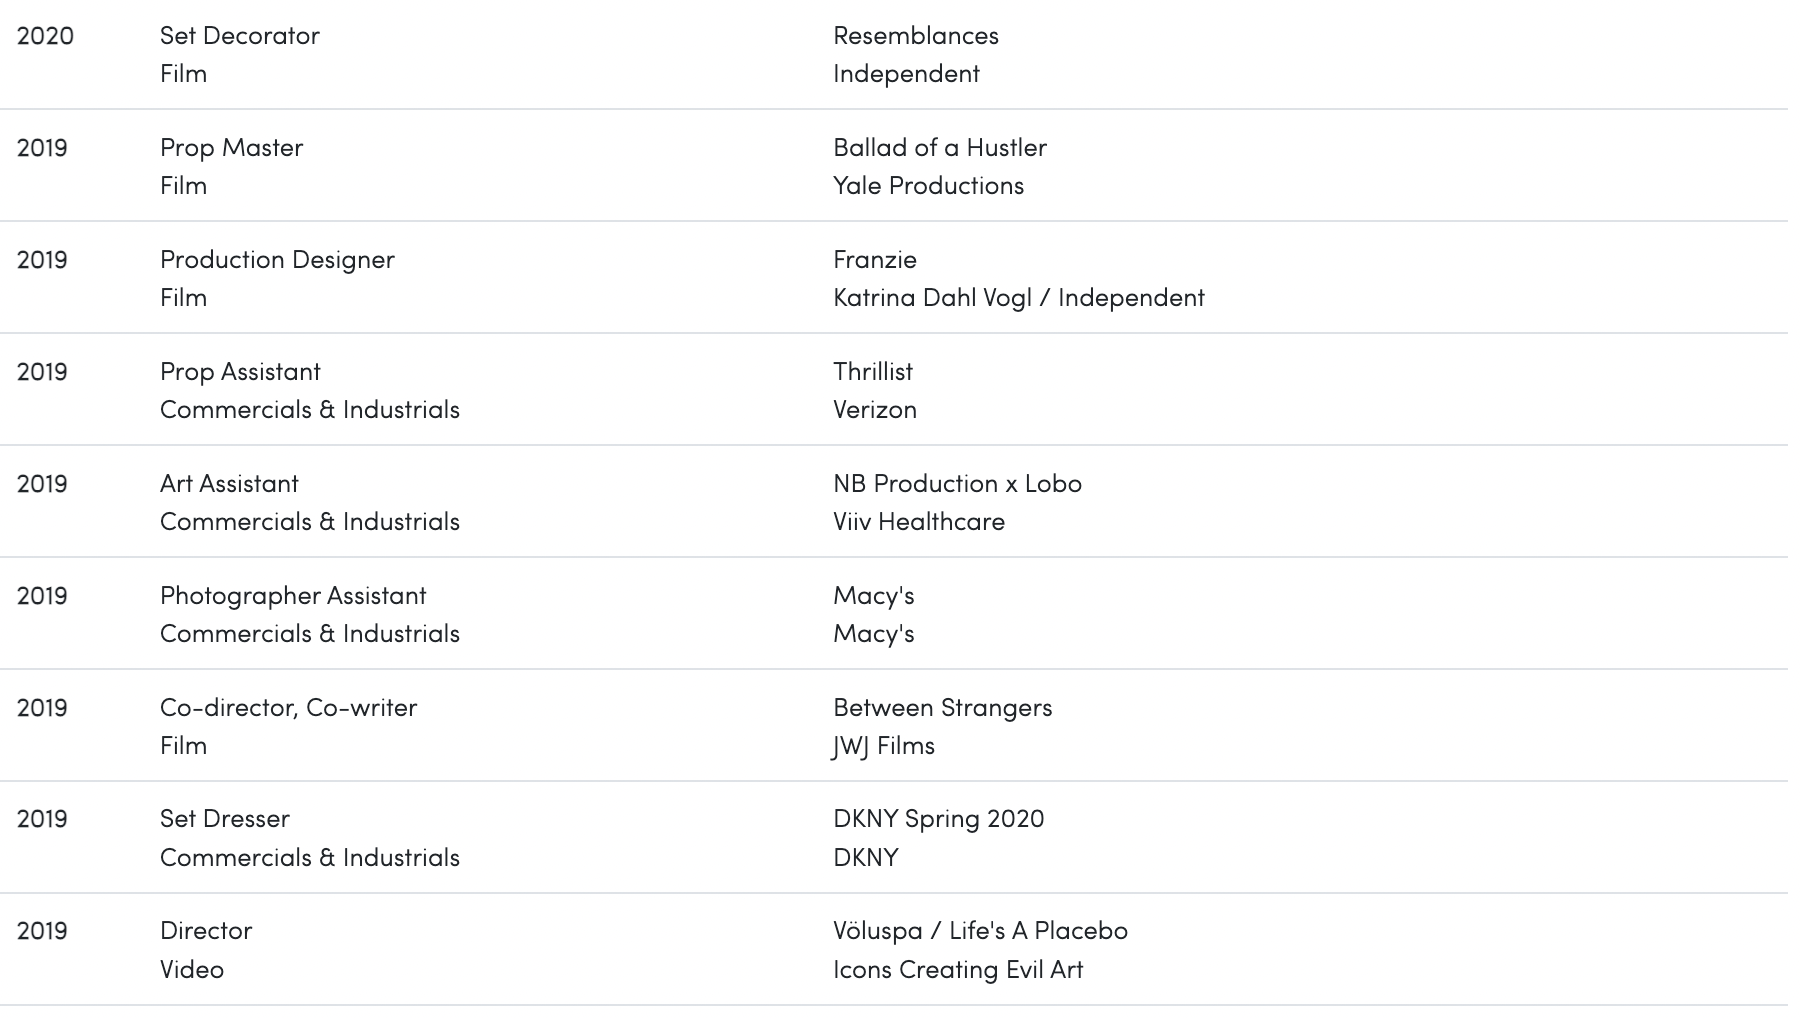Viewport: 1800px width, 1018px height.
Task: Click the Photographer Assistant role
Action: point(293,596)
